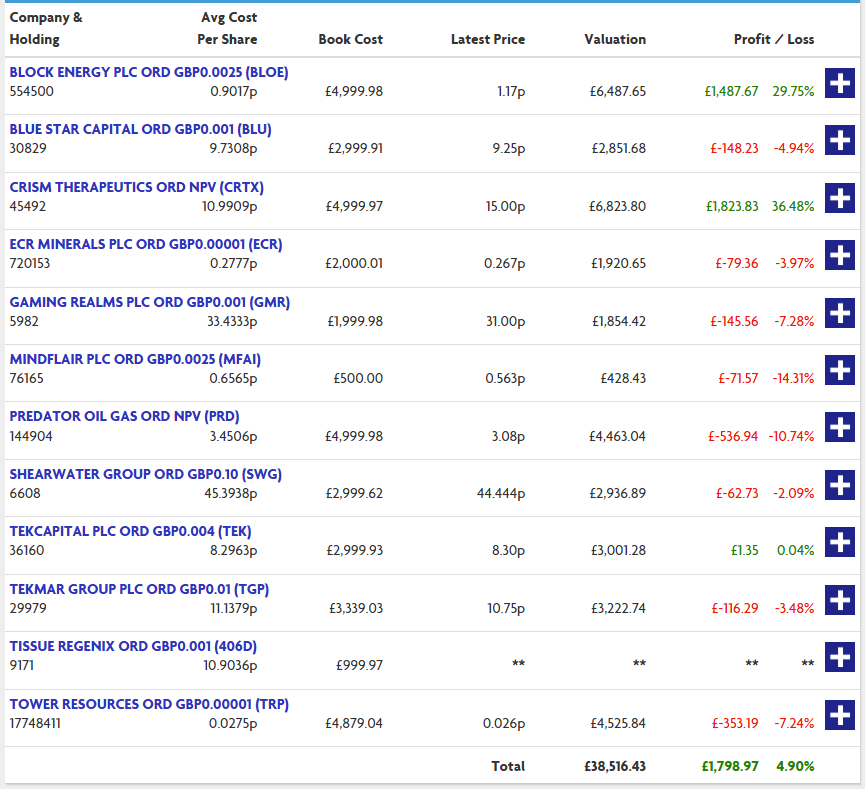Open BLUE STAR CAPITAL (BLU) link

click(x=141, y=129)
